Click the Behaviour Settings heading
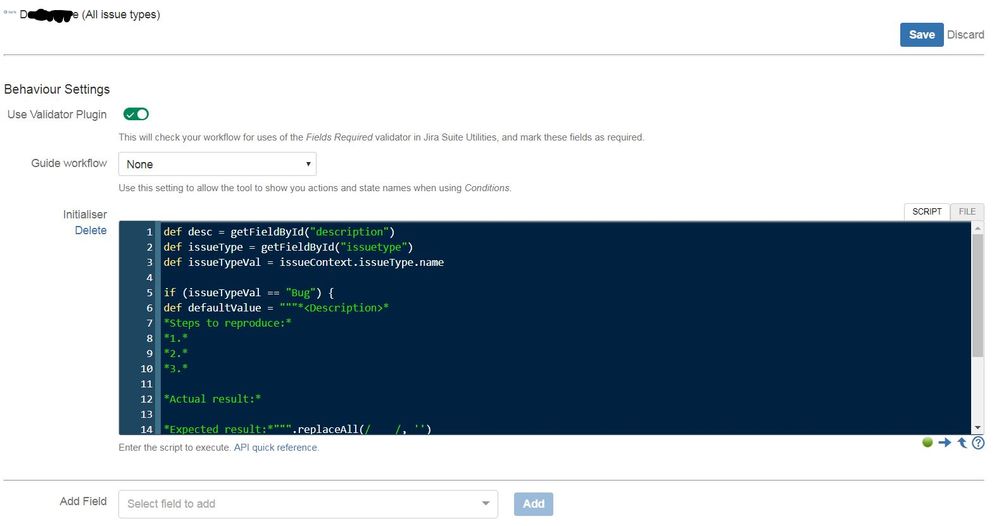The width and height of the screenshot is (999, 526). [x=57, y=89]
